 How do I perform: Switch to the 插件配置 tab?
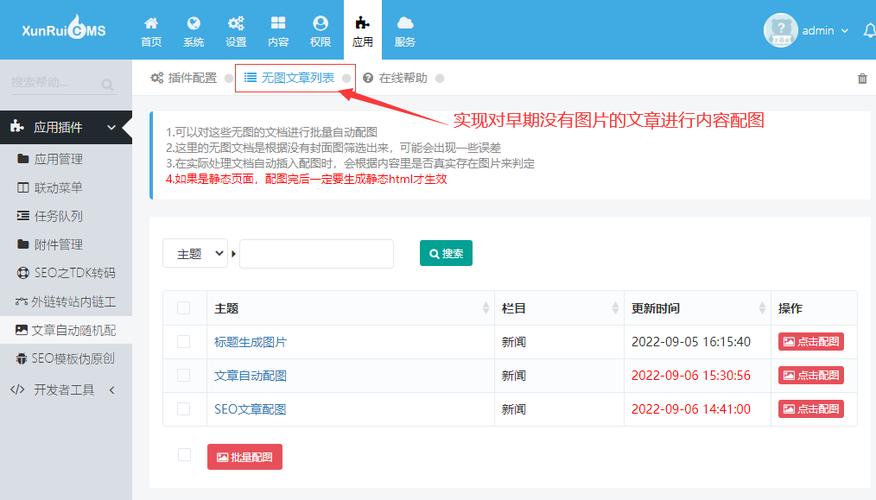[x=184, y=78]
